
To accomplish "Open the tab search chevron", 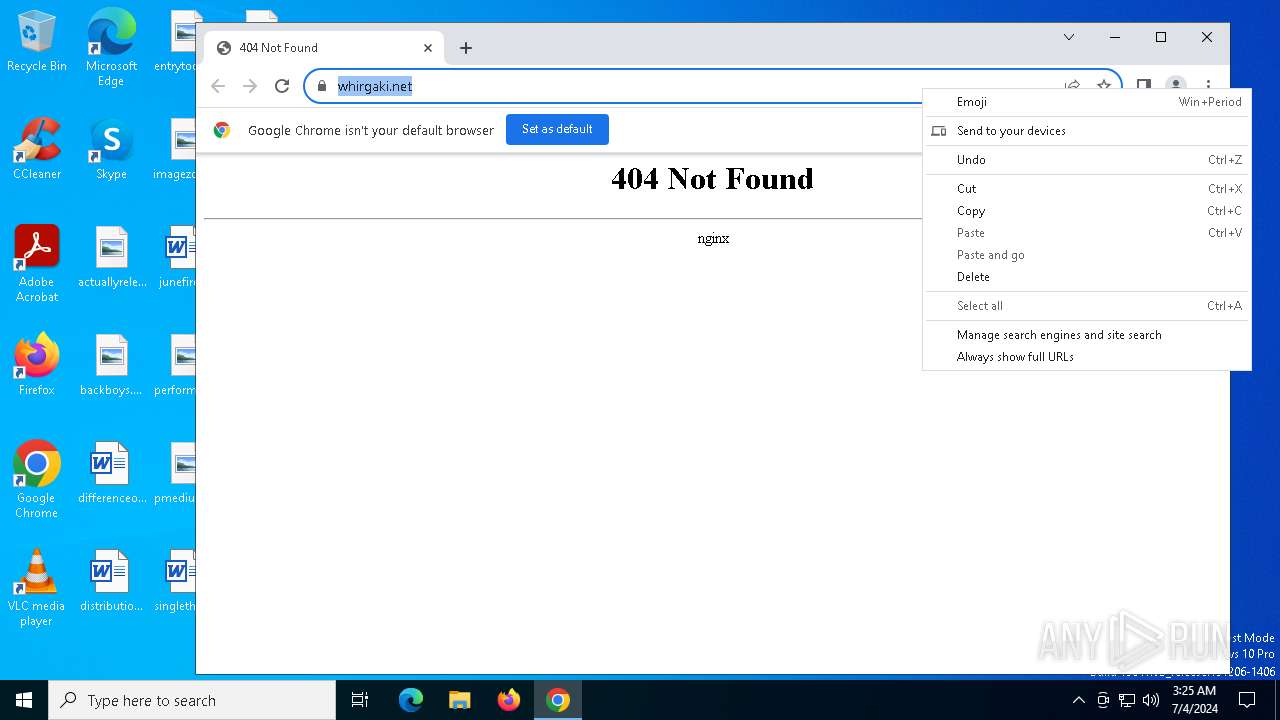I will coord(1069,37).
